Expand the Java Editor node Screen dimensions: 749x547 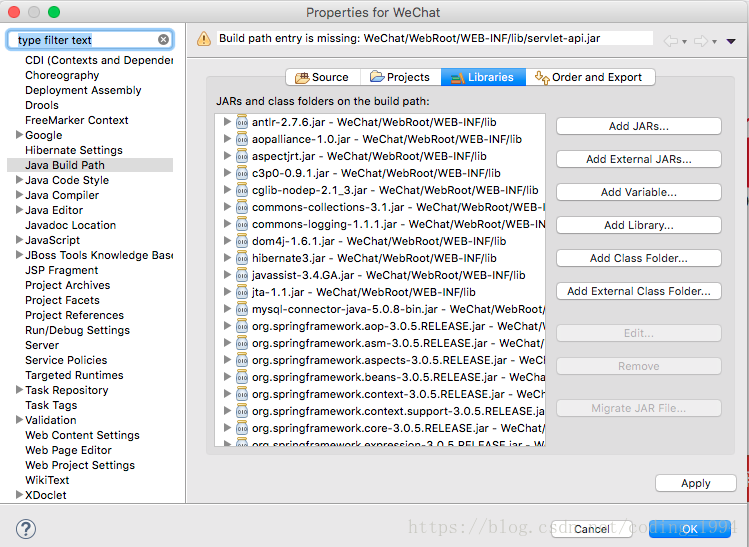(19, 210)
